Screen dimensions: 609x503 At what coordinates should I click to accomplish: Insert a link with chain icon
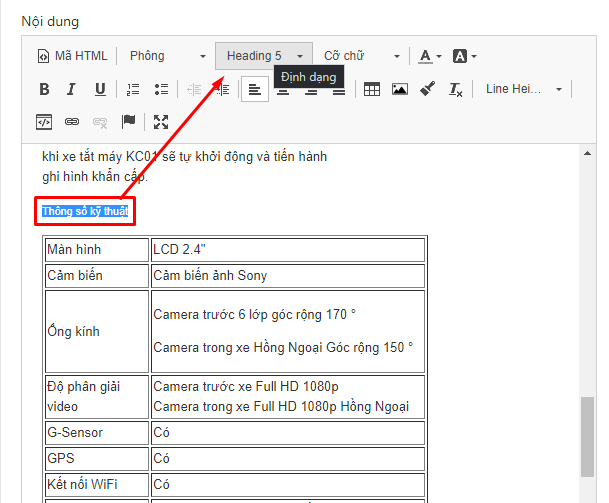[x=72, y=122]
